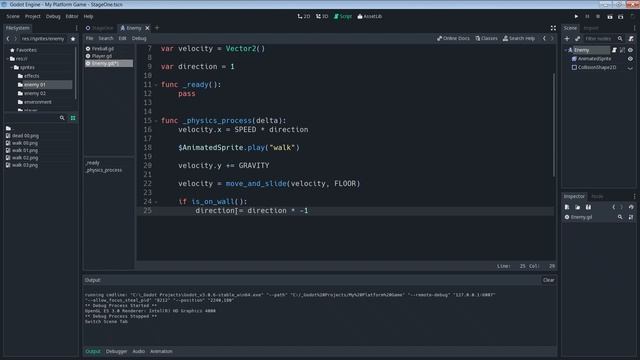Play the project with the play button

(x=576, y=16)
